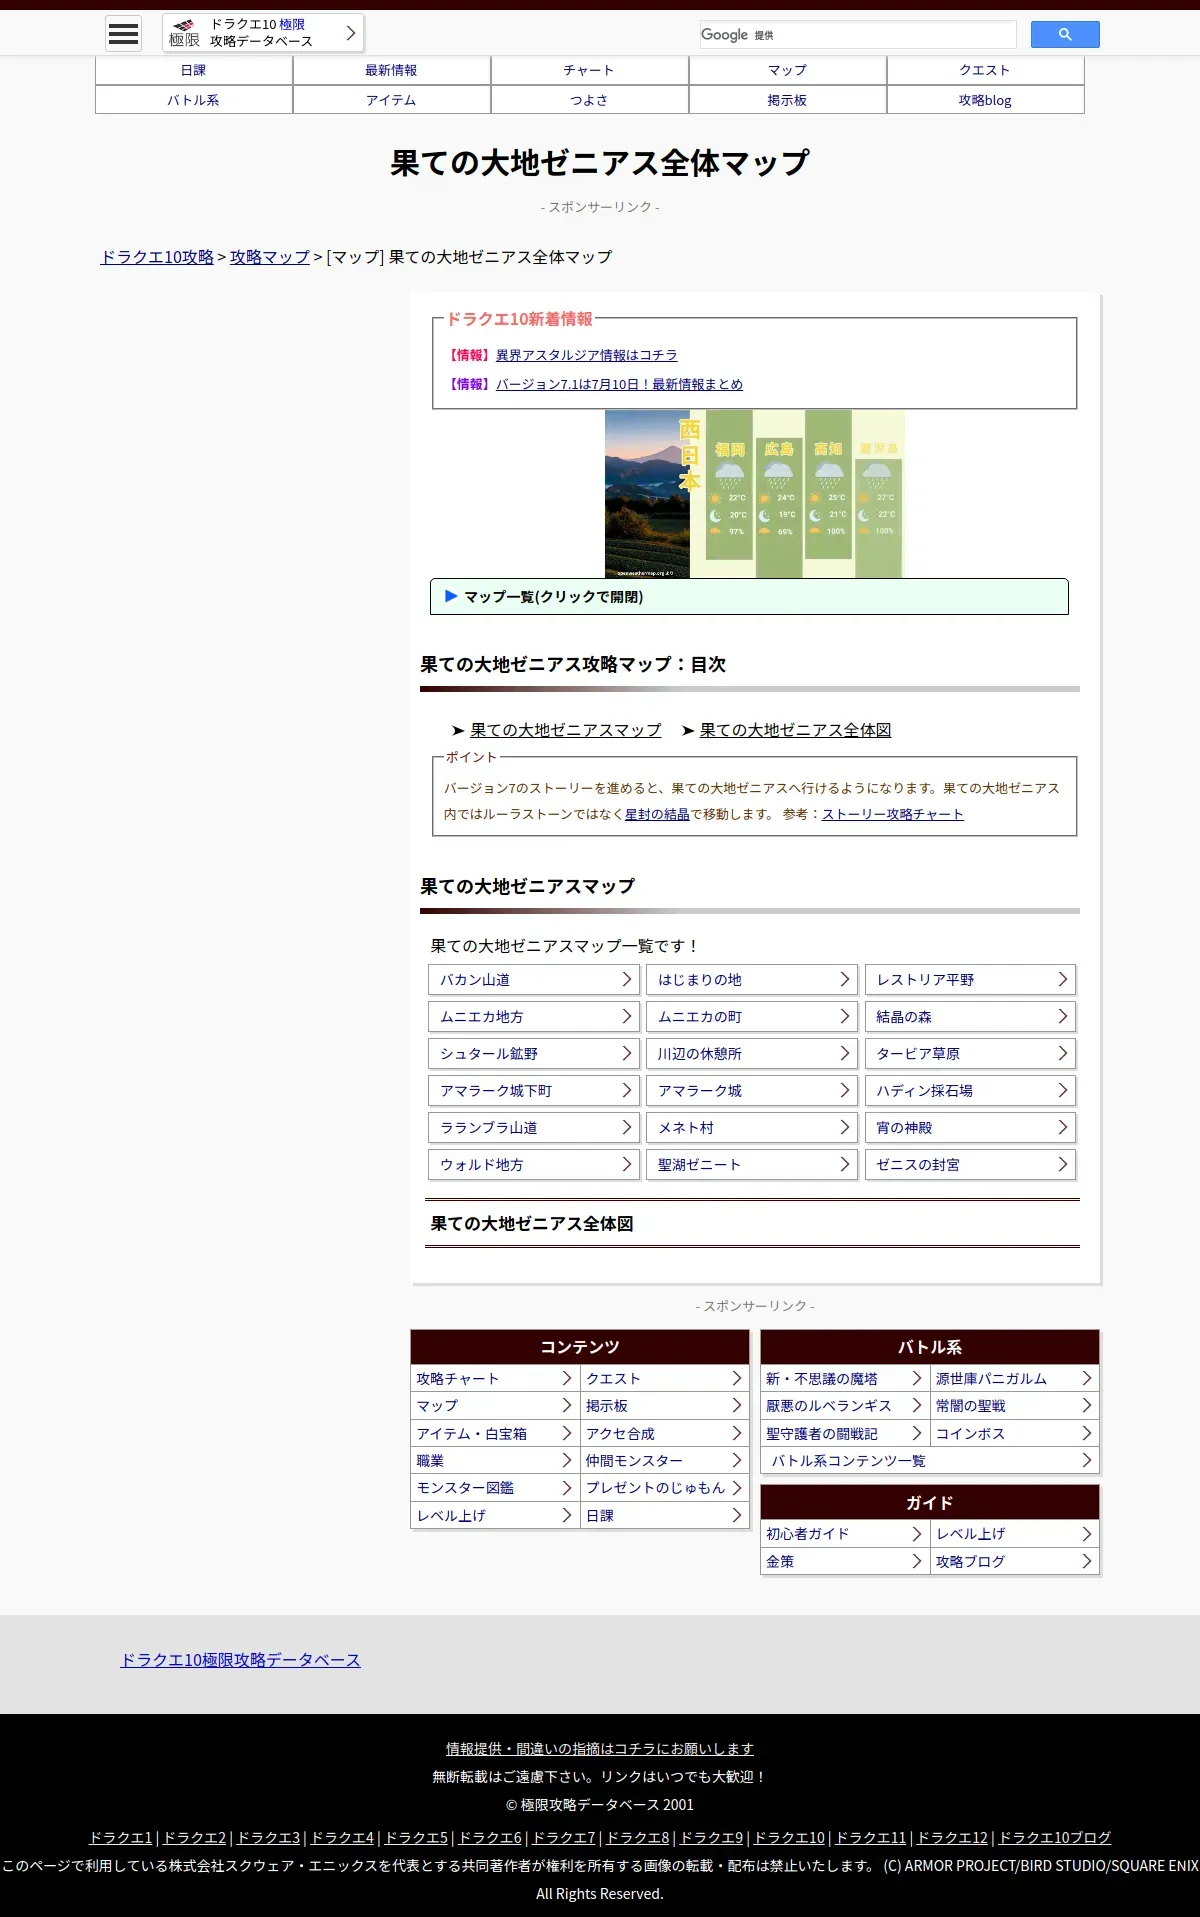Image resolution: width=1200 pixels, height=1917 pixels.
Task: Open the アマラーク城 map button
Action: (x=752, y=1091)
